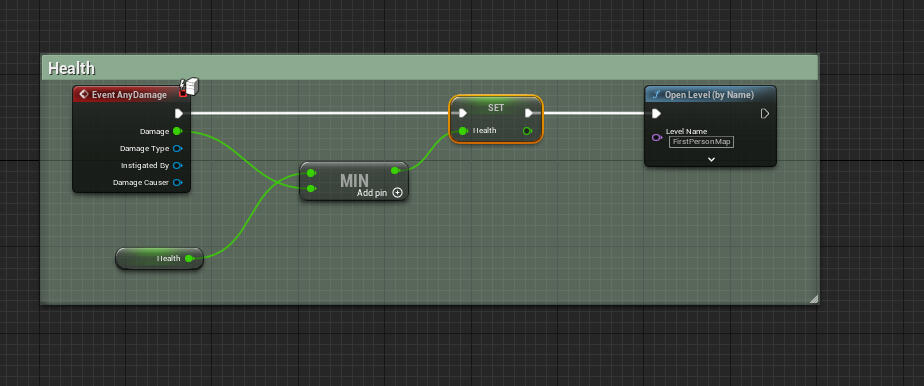The image size is (924, 386).
Task: Edit the FirstPersonMap level name field
Action: (701, 142)
